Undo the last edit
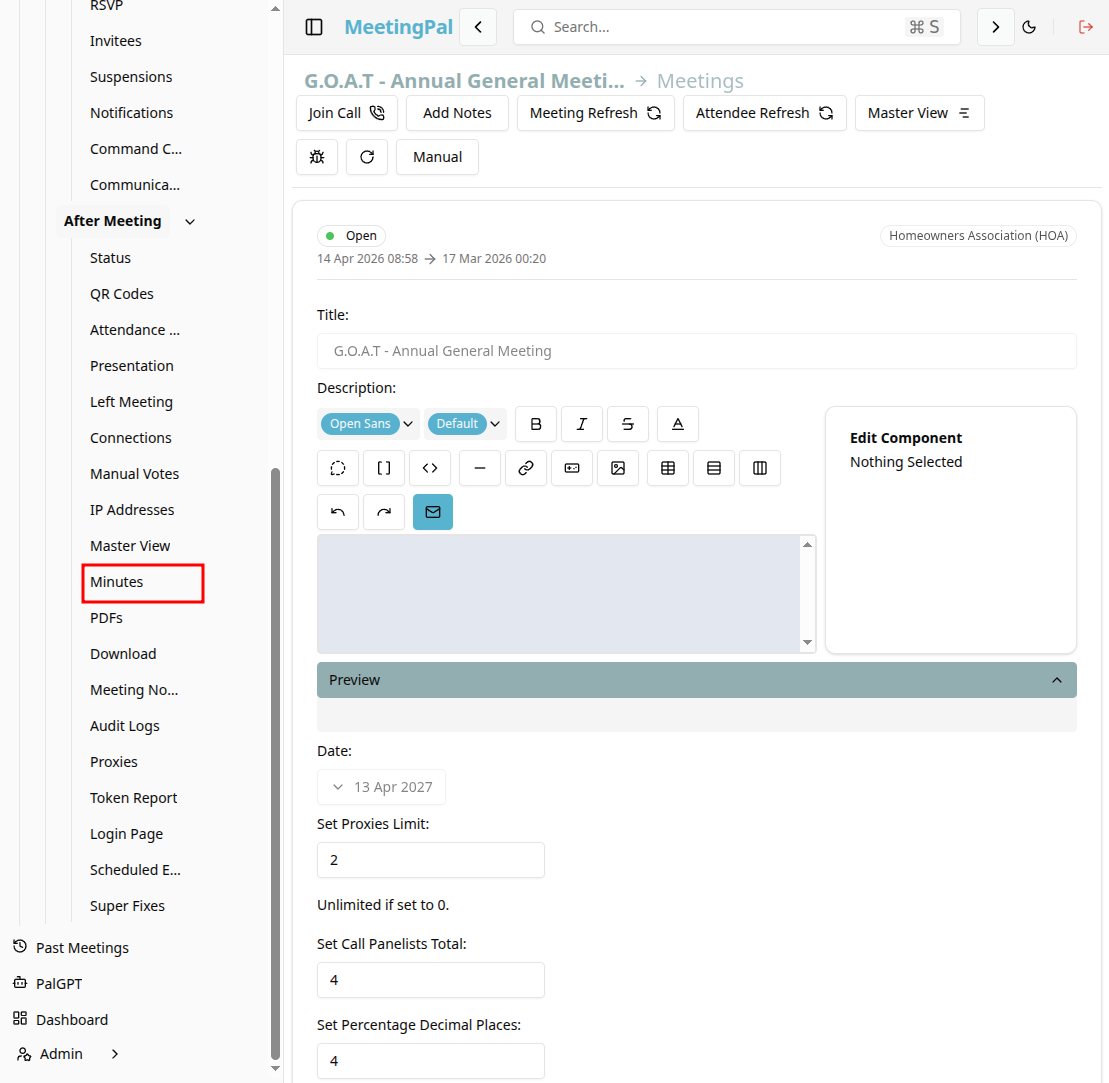Viewport: 1109px width, 1083px height. pyautogui.click(x=338, y=512)
